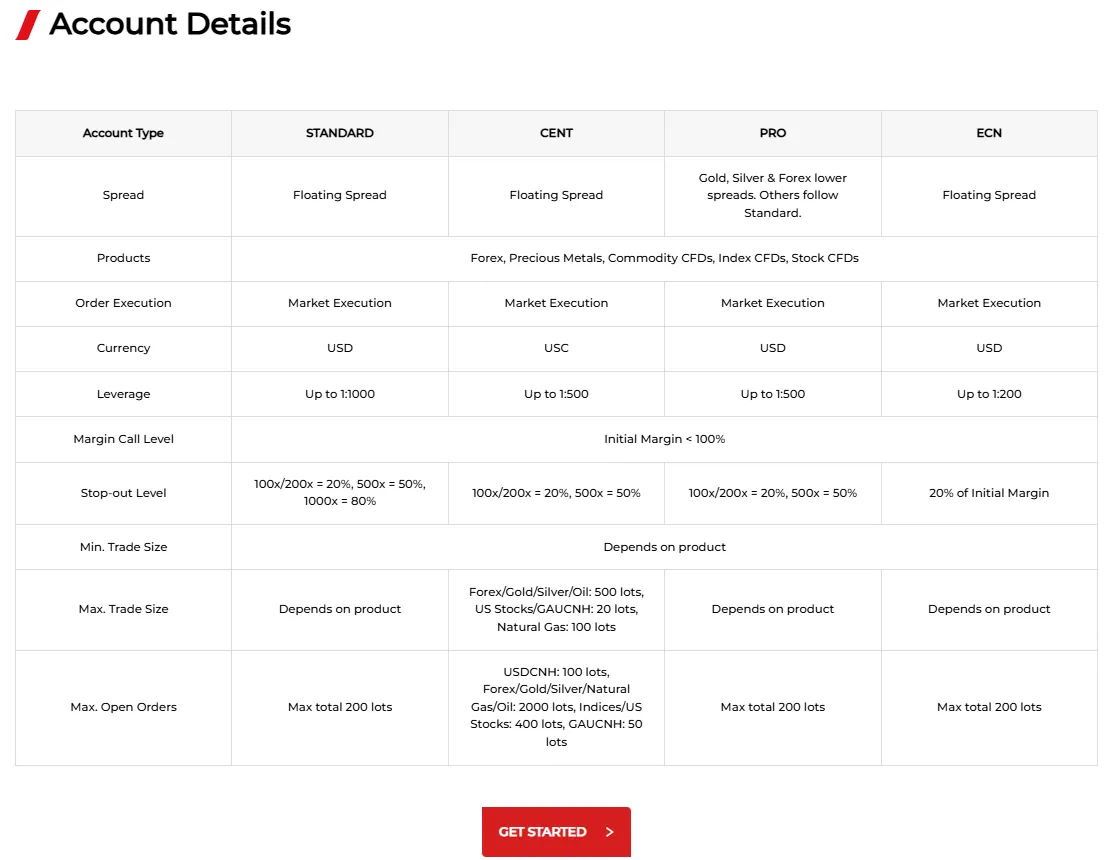Select the ECN column header
The height and width of the screenshot is (860, 1113).
pos(989,133)
